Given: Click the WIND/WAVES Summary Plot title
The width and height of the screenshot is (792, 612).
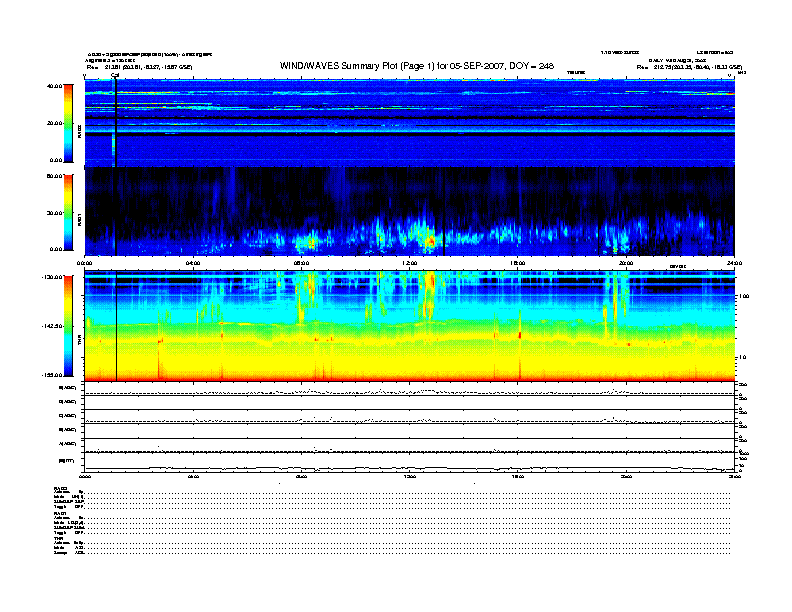Looking at the screenshot, I should [417, 66].
